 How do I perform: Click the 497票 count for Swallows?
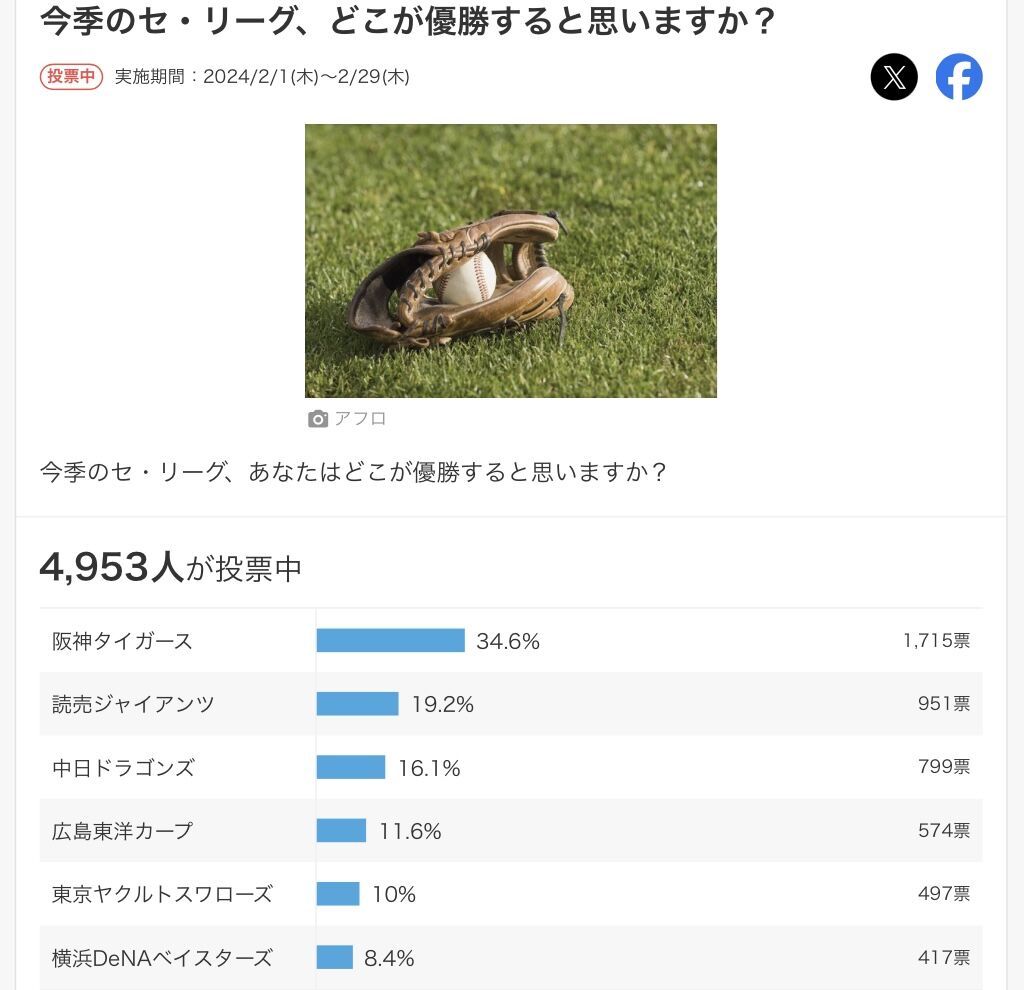coord(943,894)
